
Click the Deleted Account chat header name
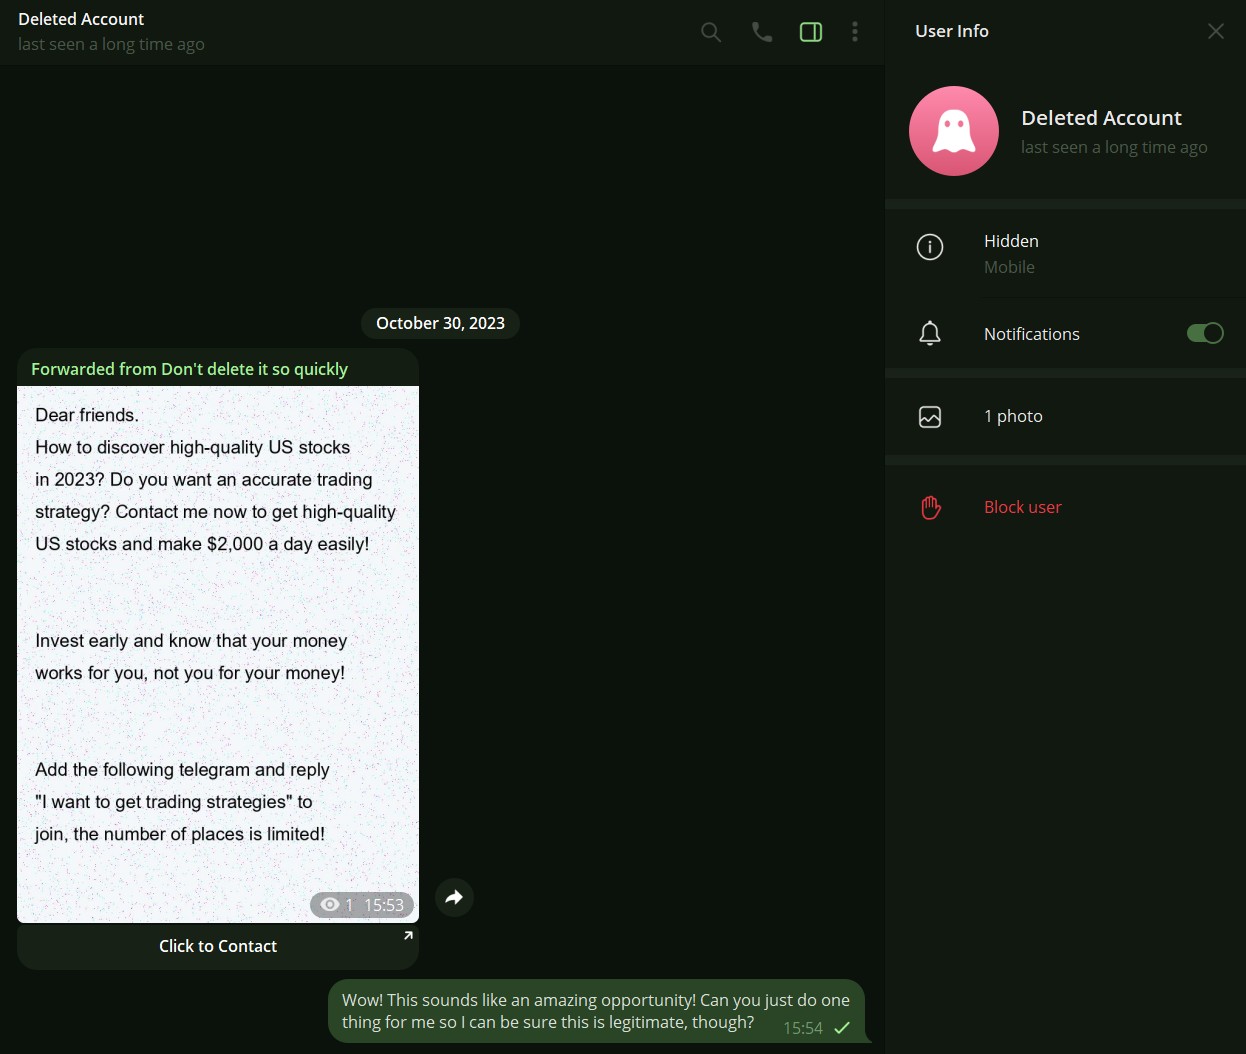click(81, 19)
